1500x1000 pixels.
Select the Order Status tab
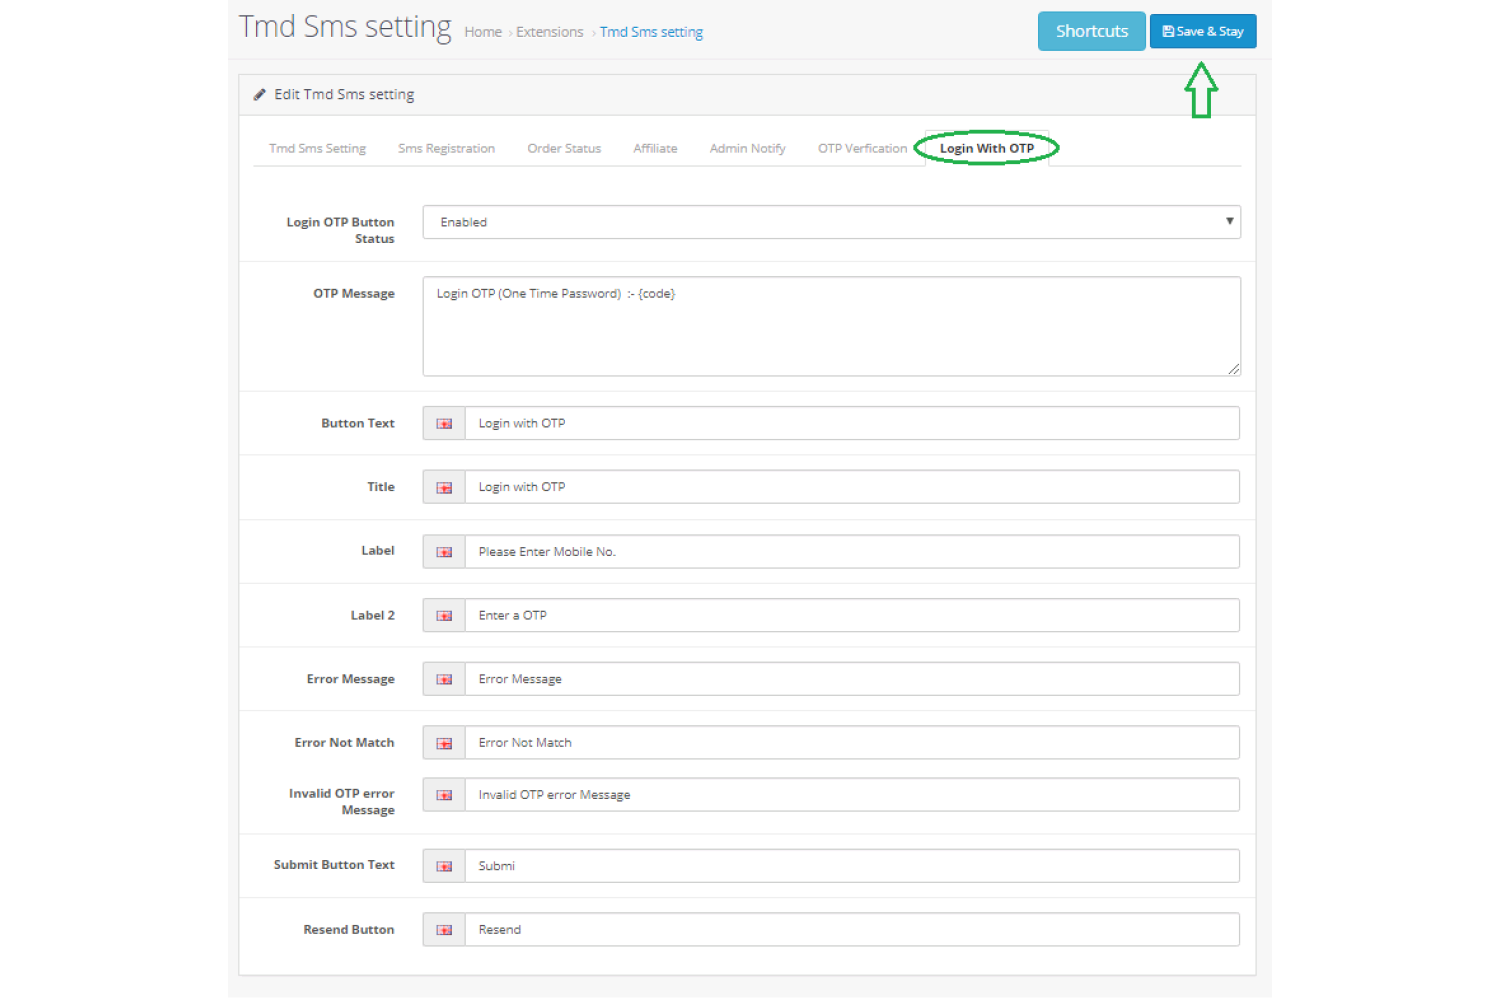coord(564,148)
